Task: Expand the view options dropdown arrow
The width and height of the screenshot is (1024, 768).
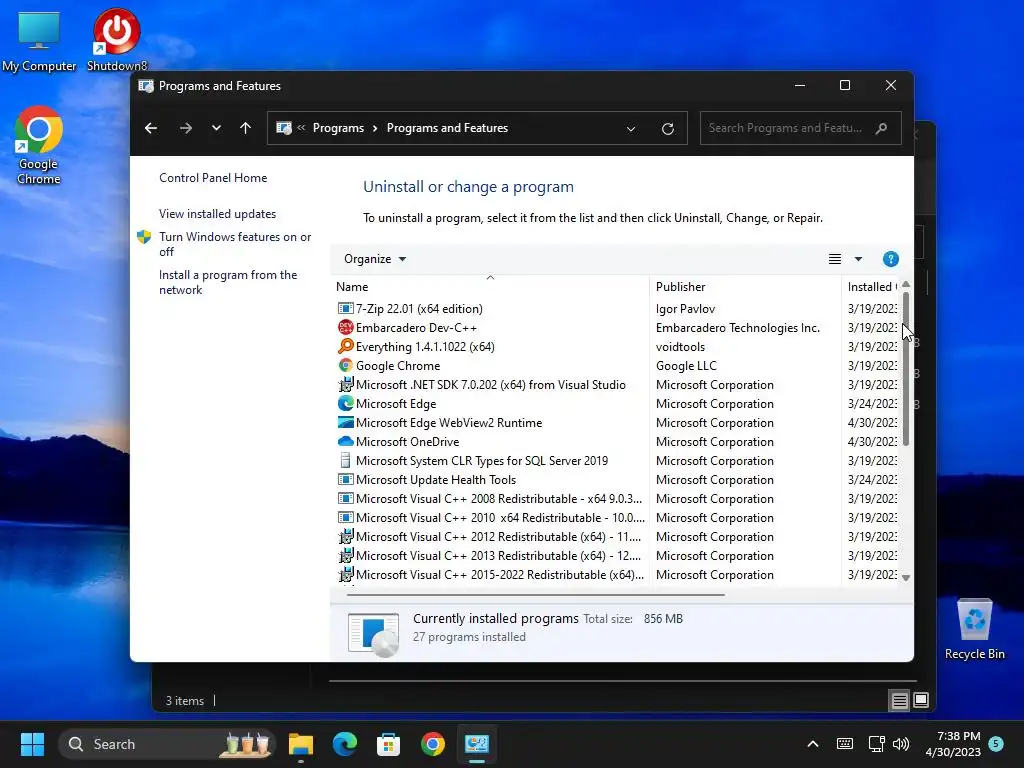Action: tap(858, 259)
